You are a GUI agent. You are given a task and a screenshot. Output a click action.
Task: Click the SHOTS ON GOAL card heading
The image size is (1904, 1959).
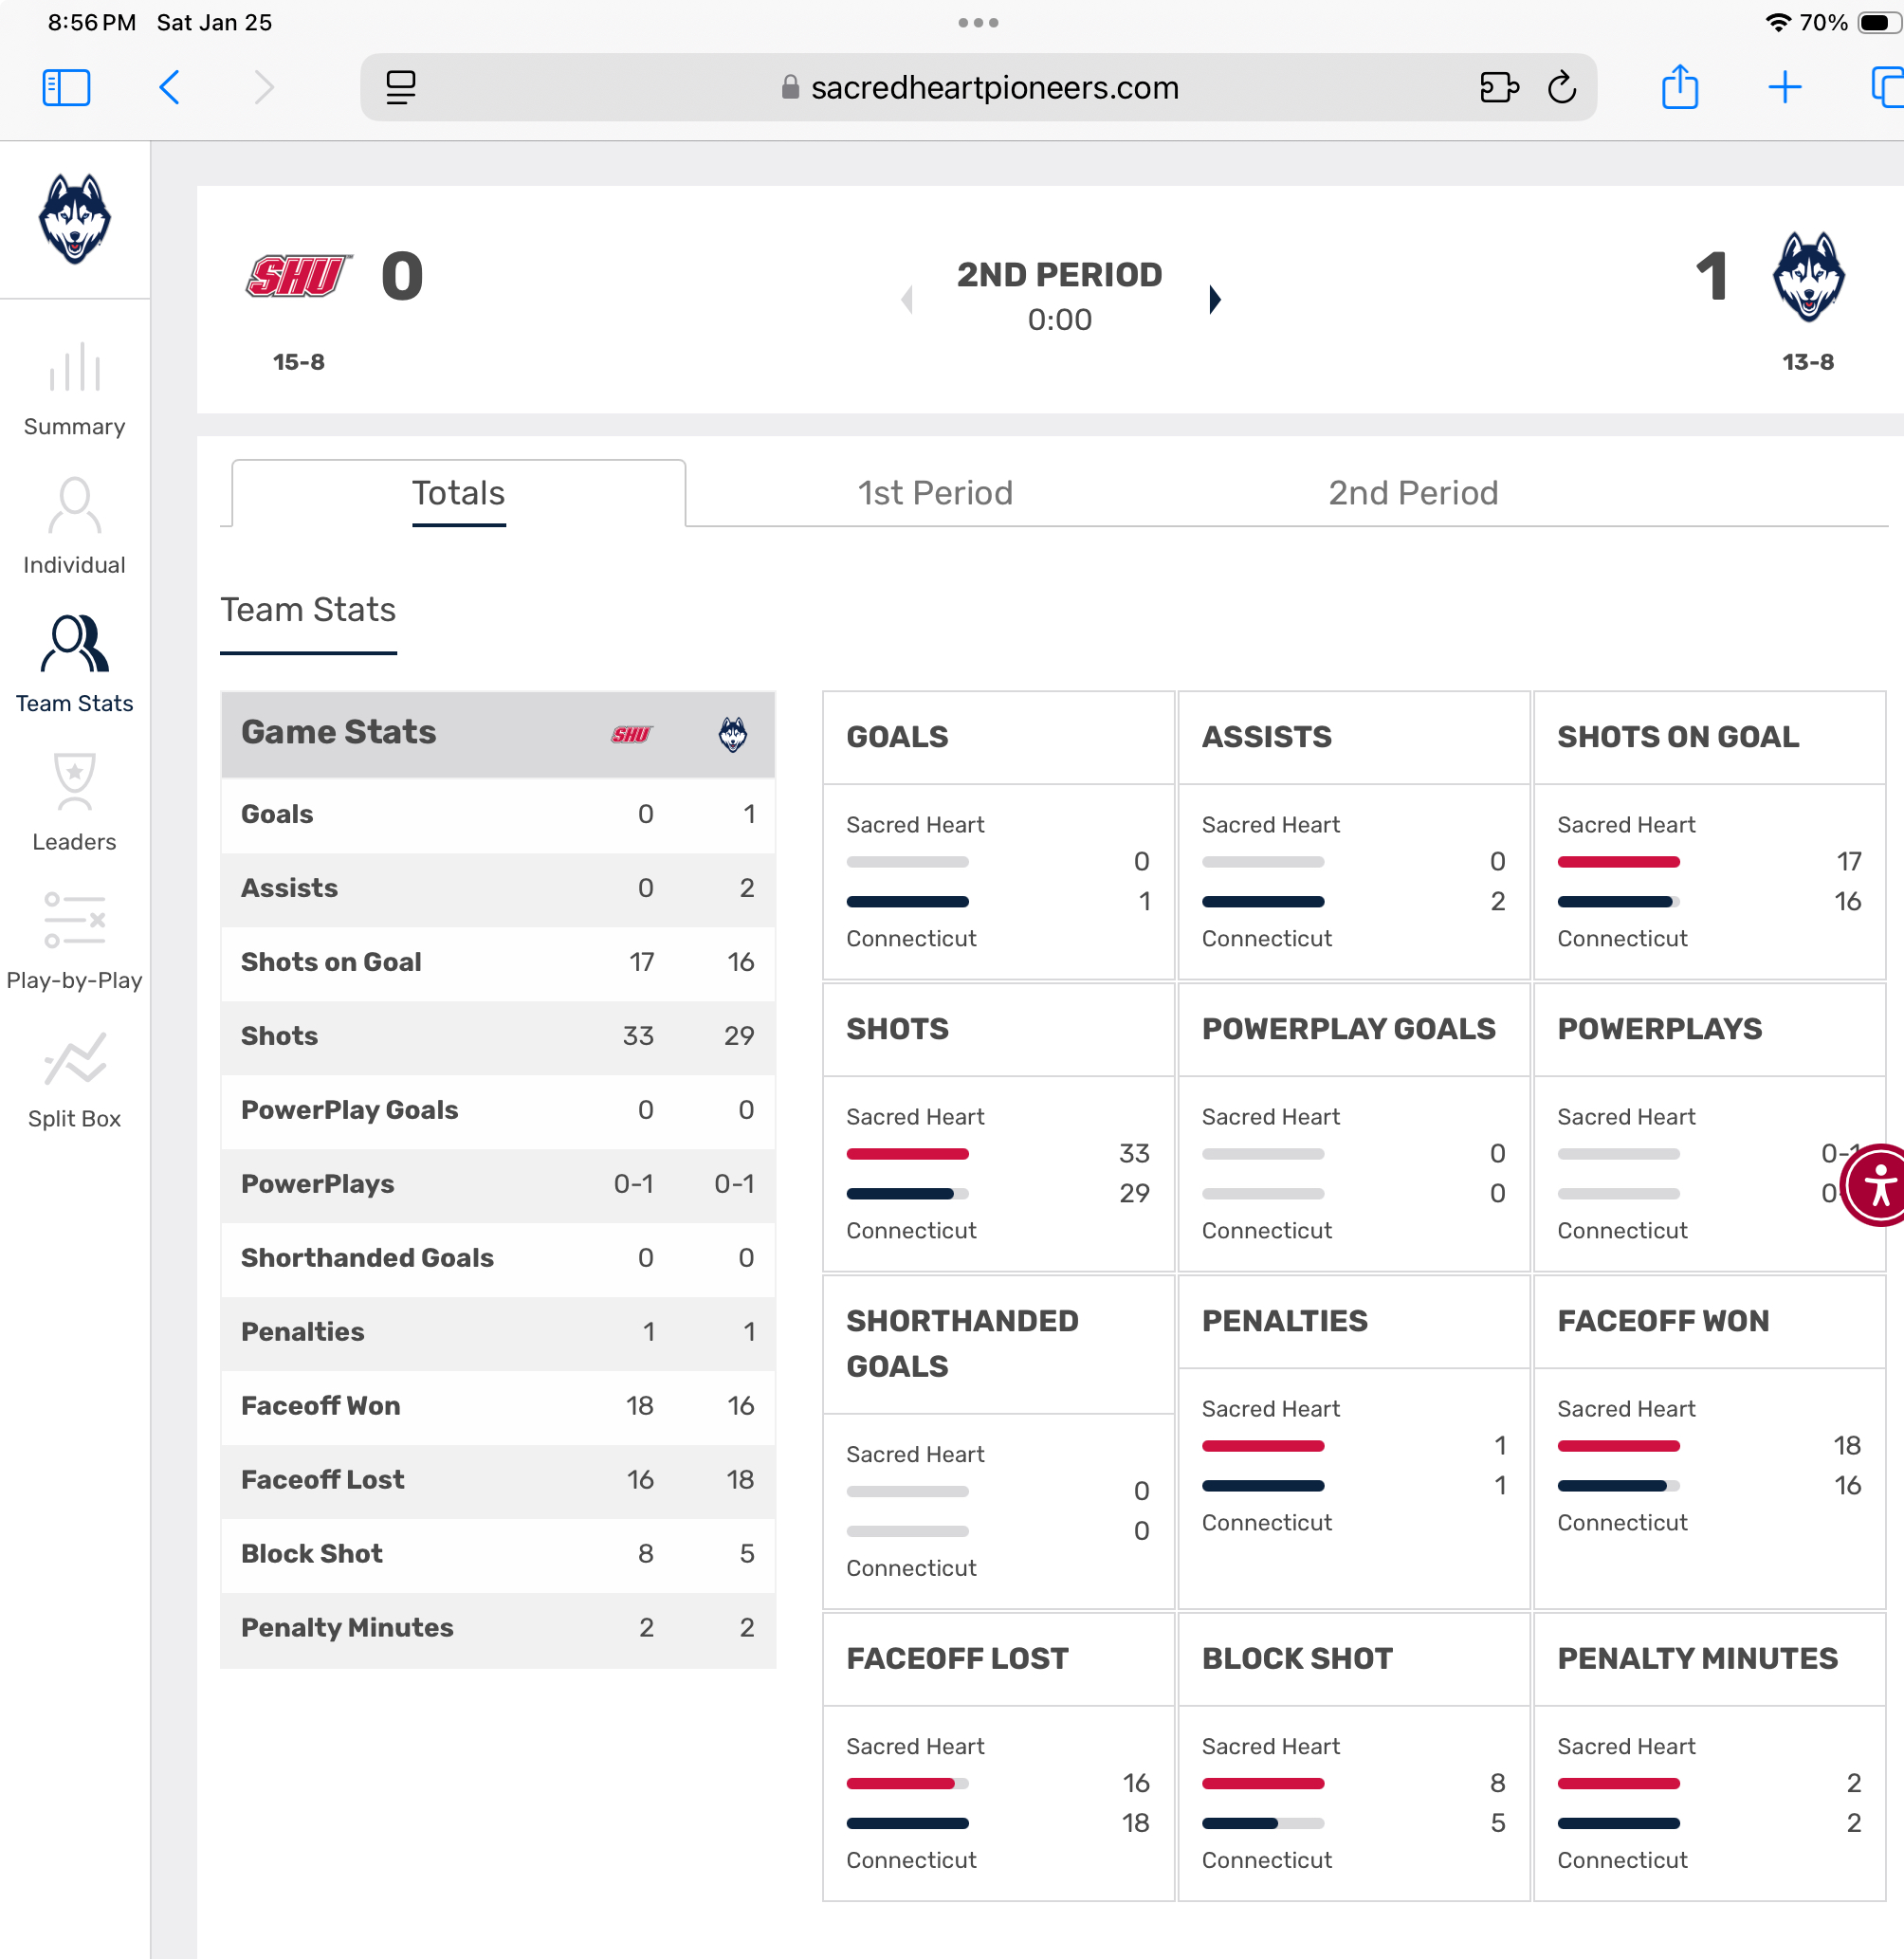[x=1677, y=737]
